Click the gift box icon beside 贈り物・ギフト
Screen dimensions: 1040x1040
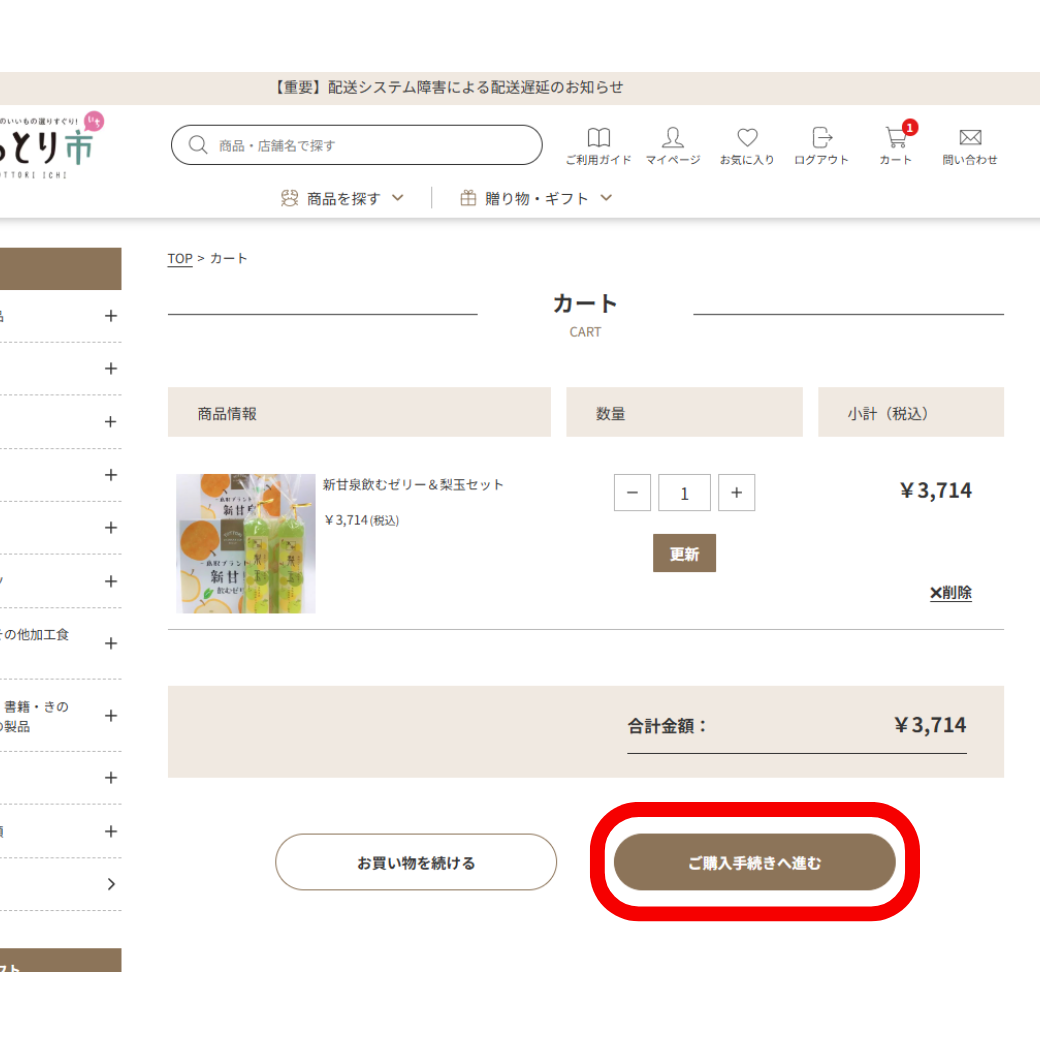click(467, 197)
